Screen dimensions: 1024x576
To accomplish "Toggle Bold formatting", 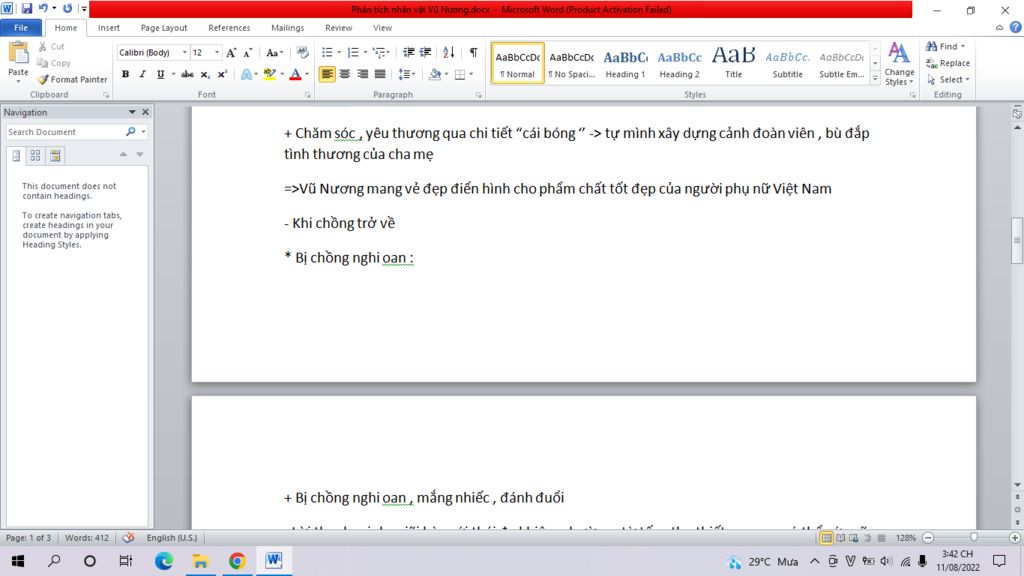I will (x=125, y=74).
